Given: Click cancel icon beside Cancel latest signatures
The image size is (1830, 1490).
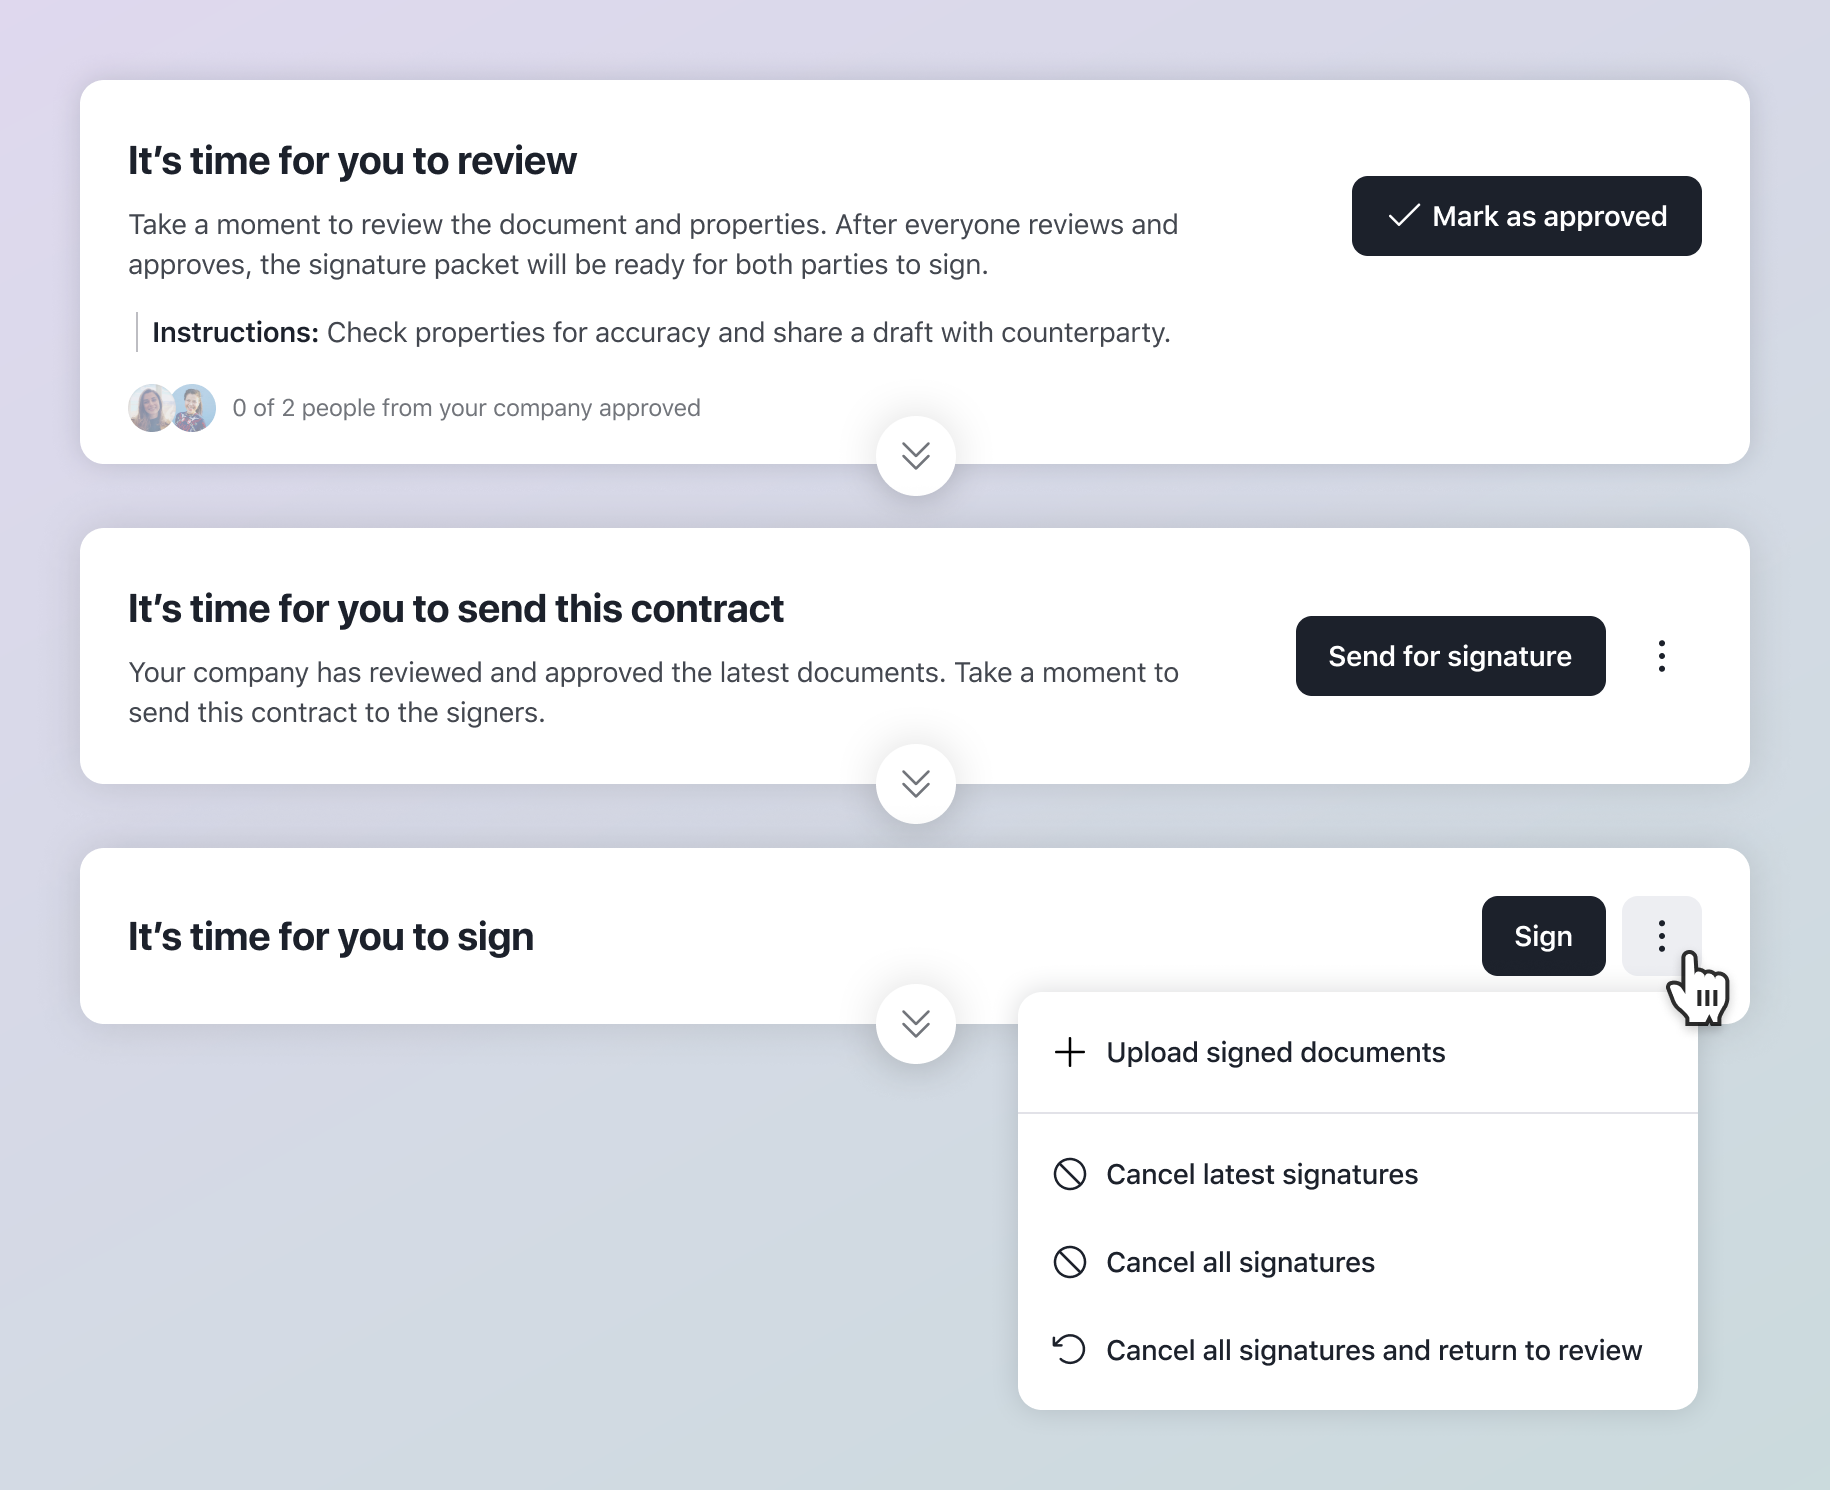Looking at the screenshot, I should coord(1069,1174).
